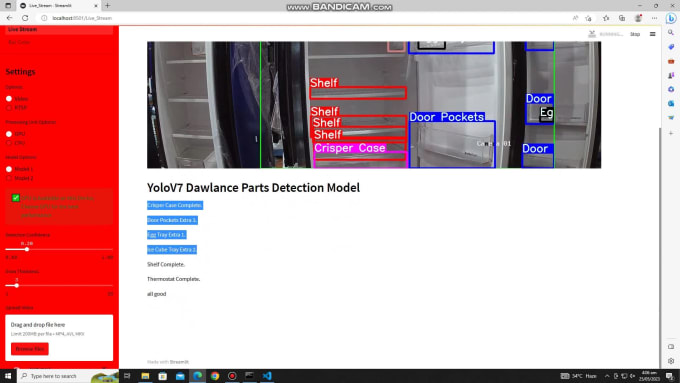
Task: Open the Live Stream sidebar page
Action: pyautogui.click(x=59, y=29)
